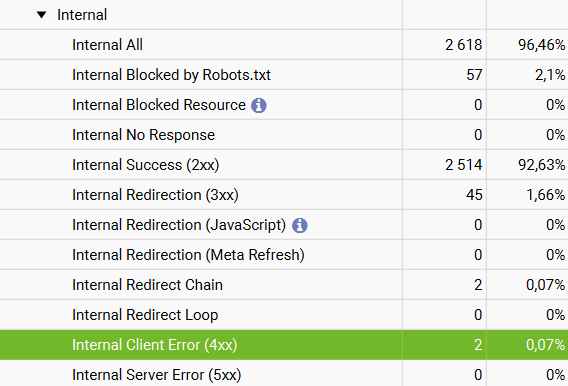Click info icon beside Internal Redirection (JavaScript)
Viewport: 568px width, 386px height.
(300, 225)
